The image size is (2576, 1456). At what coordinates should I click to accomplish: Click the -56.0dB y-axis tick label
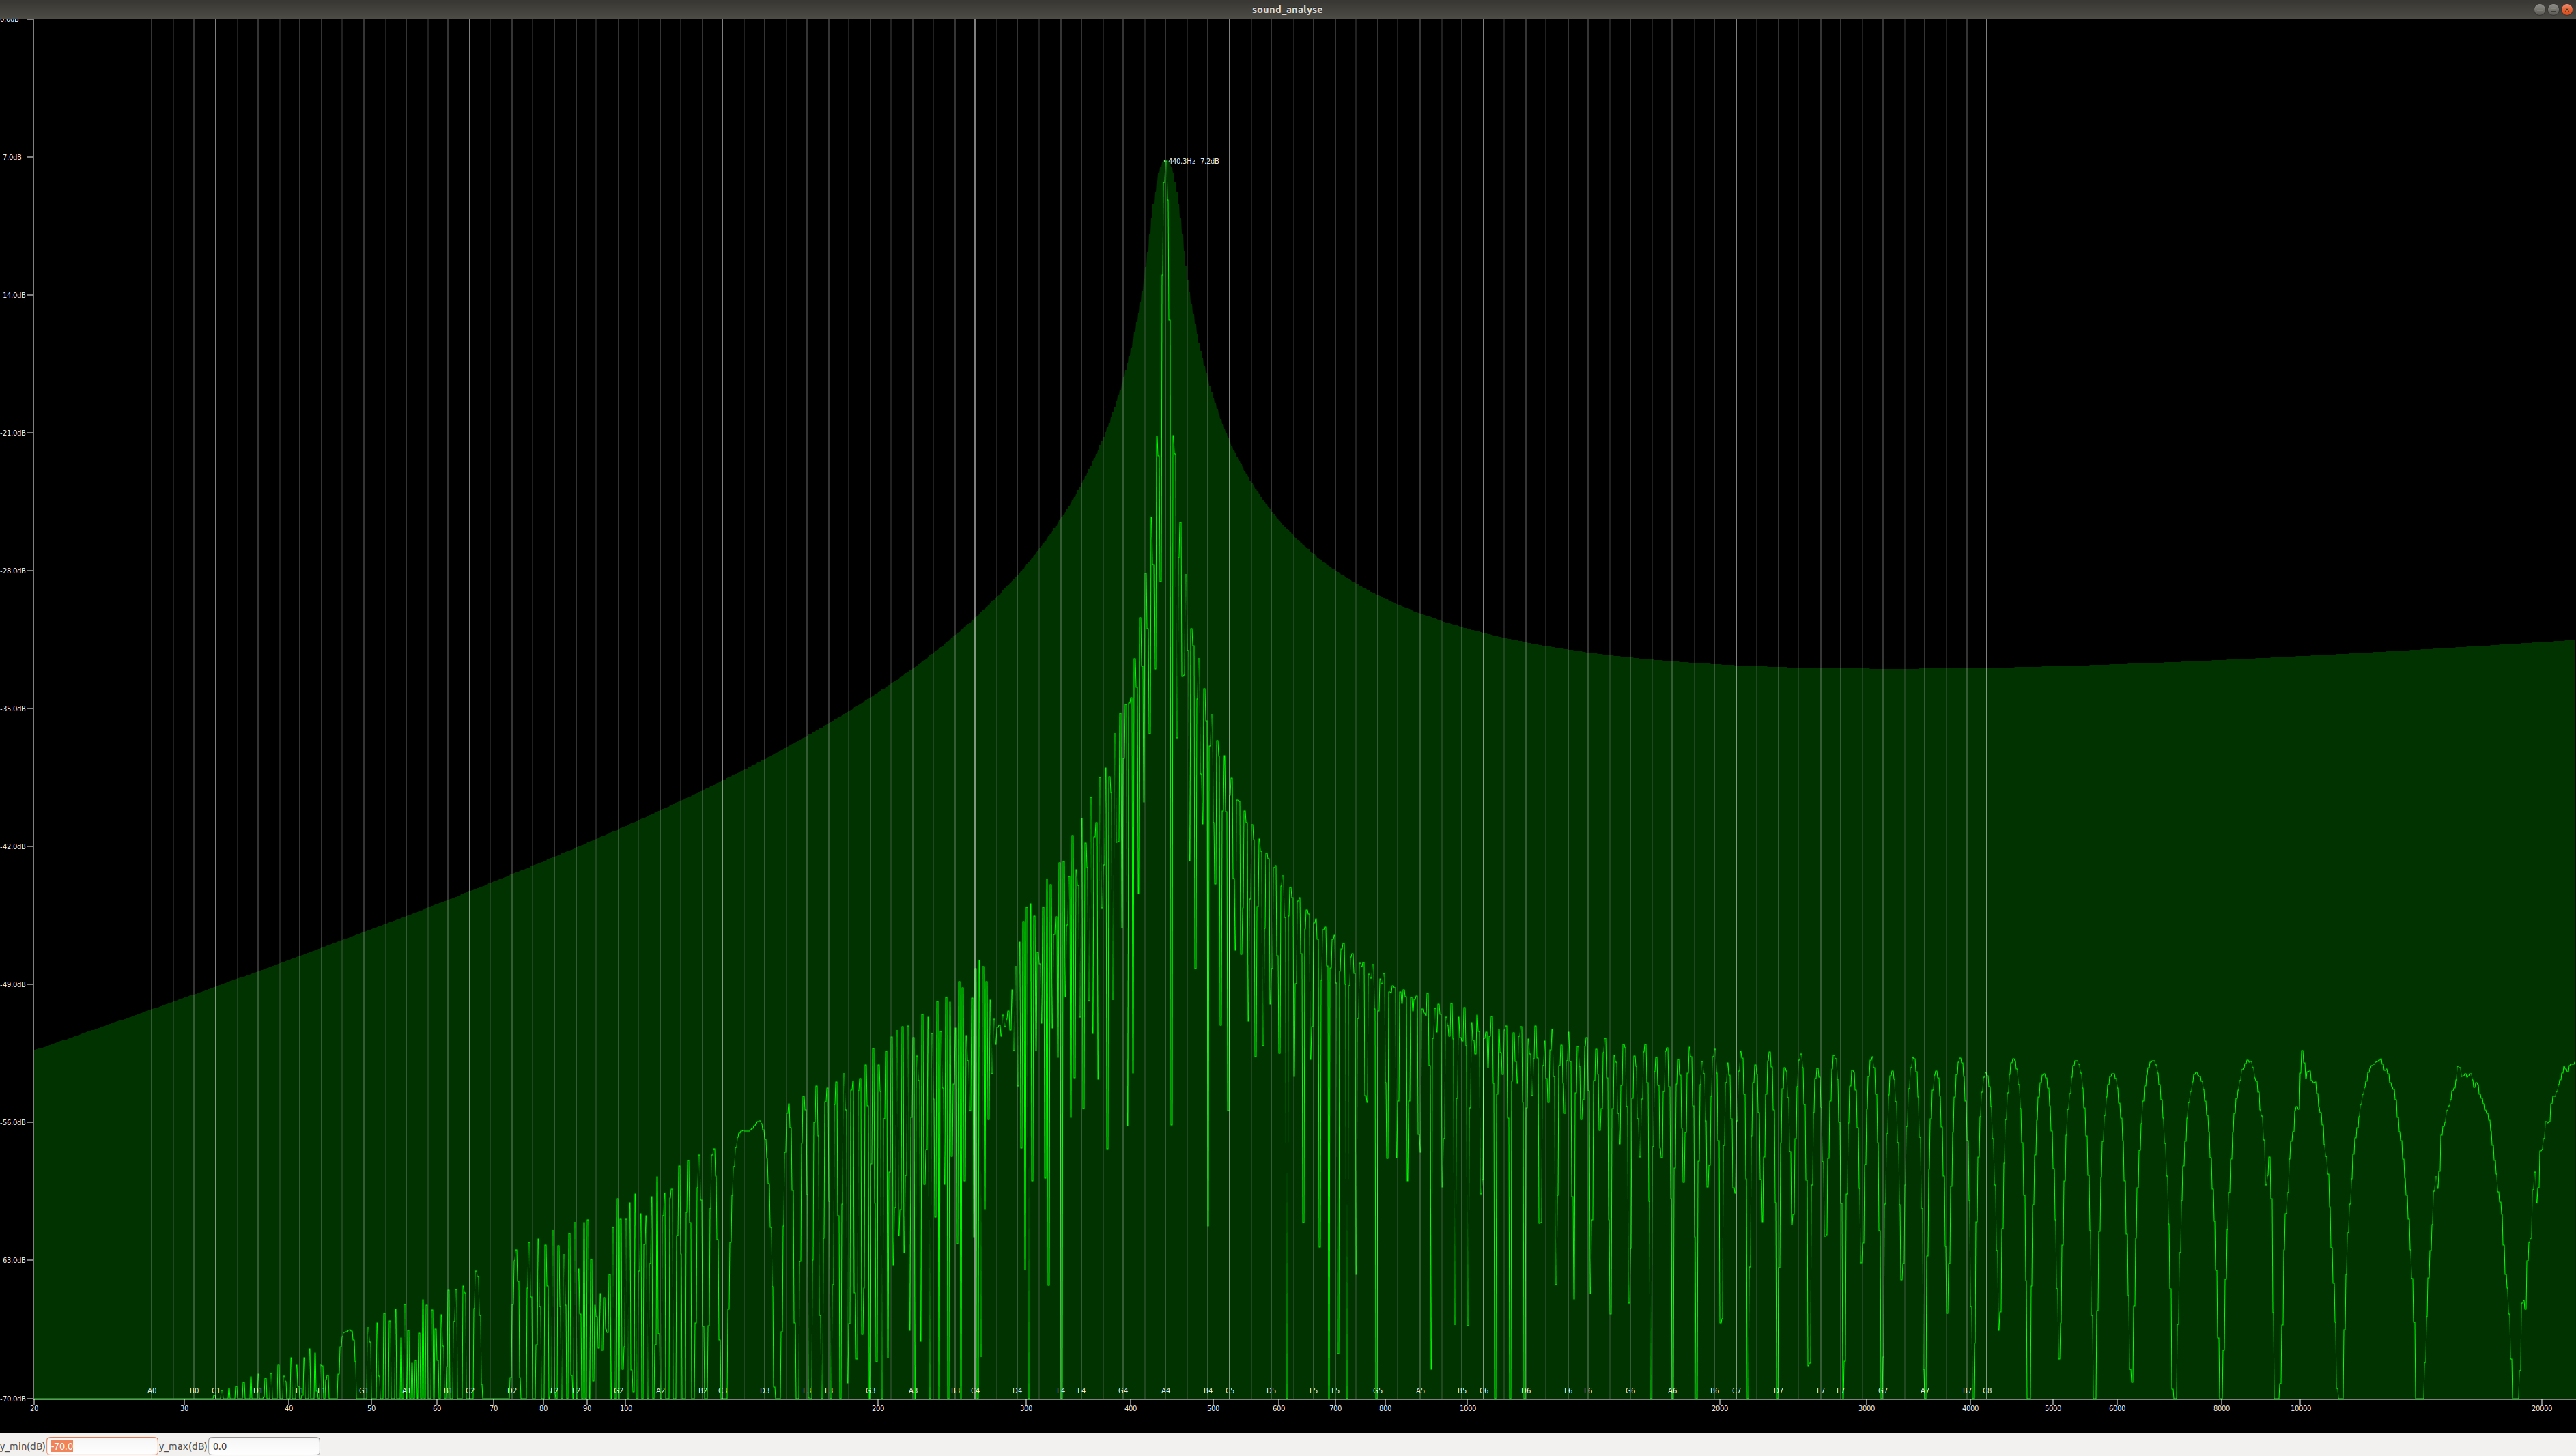click(x=14, y=1122)
